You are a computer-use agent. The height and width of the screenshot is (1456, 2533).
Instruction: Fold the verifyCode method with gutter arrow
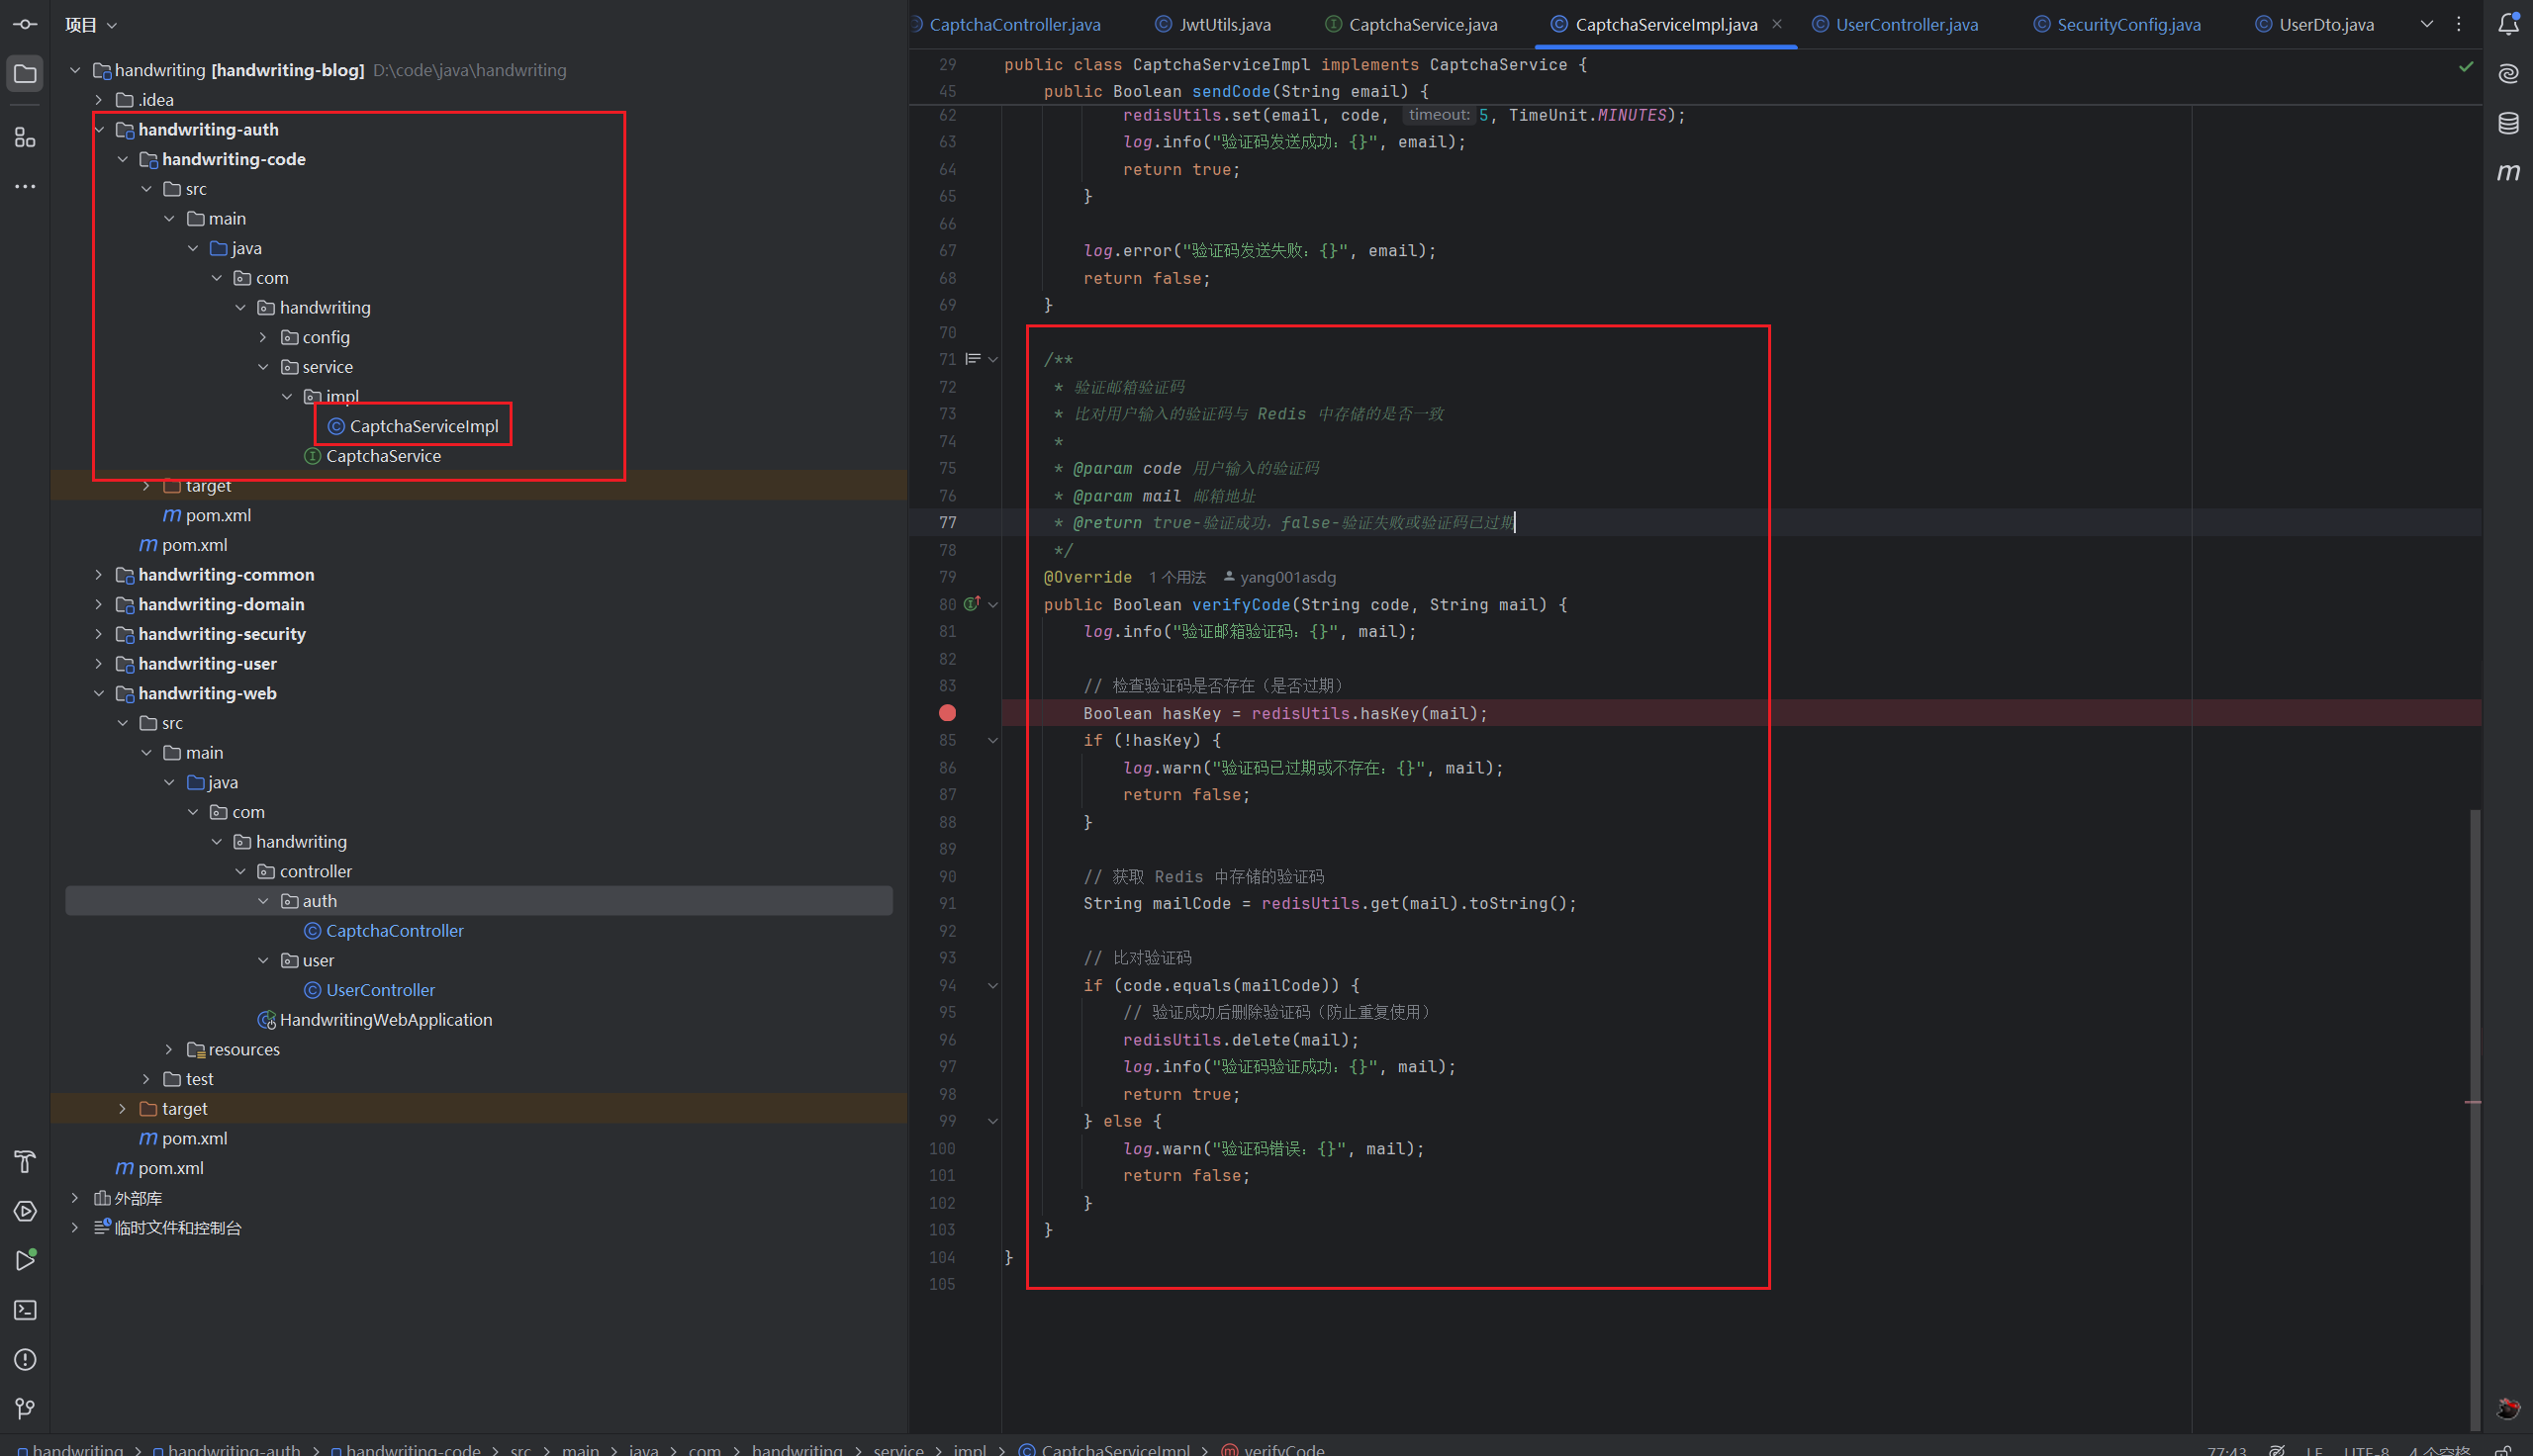coord(993,605)
